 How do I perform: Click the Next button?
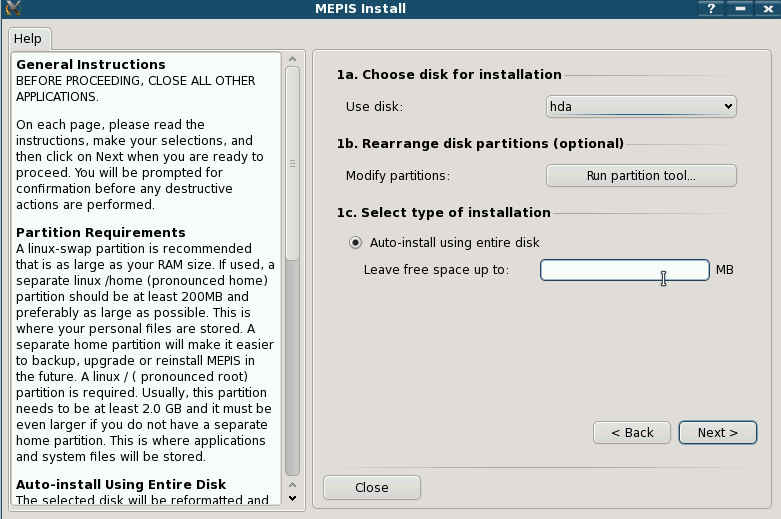[717, 432]
